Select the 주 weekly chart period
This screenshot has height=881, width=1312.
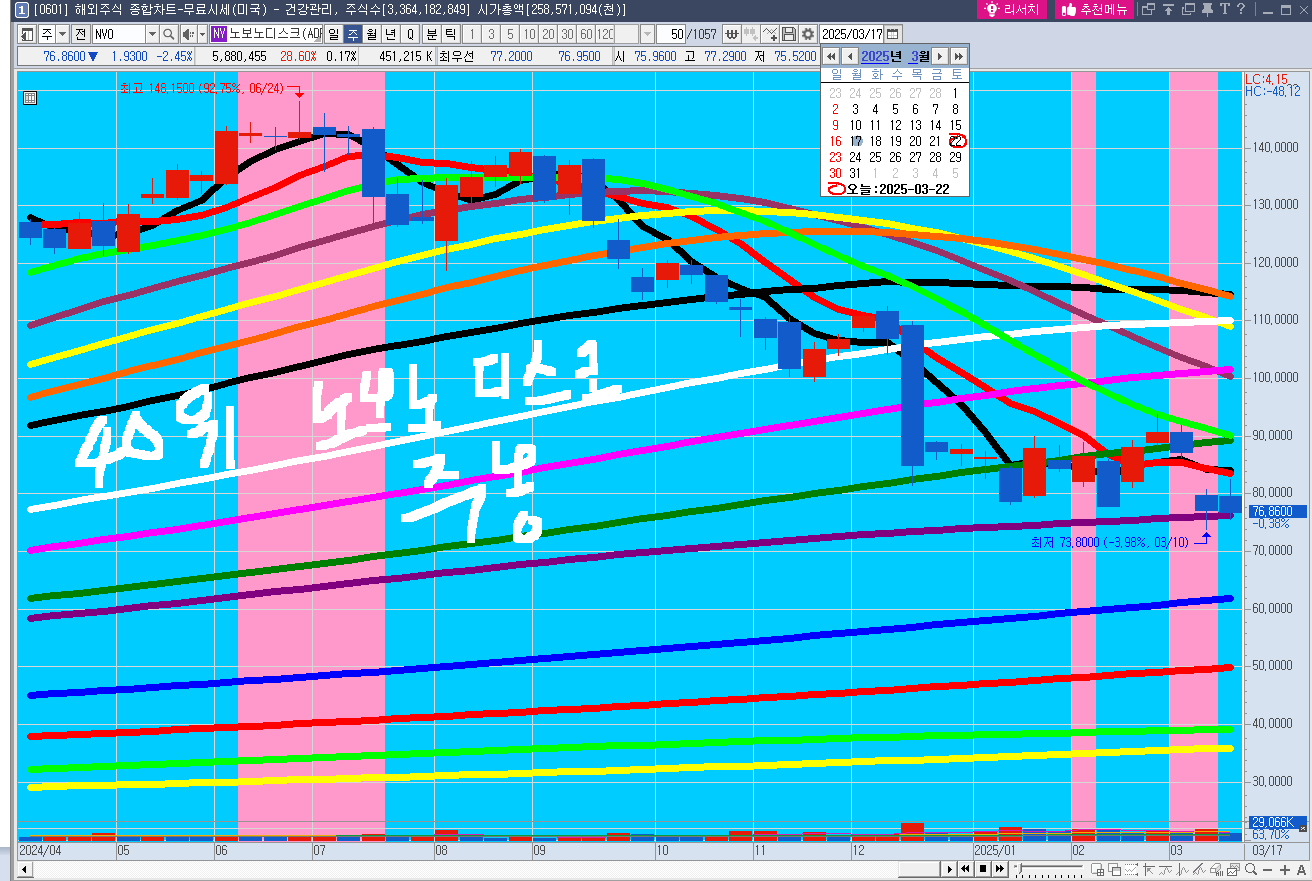[x=352, y=34]
